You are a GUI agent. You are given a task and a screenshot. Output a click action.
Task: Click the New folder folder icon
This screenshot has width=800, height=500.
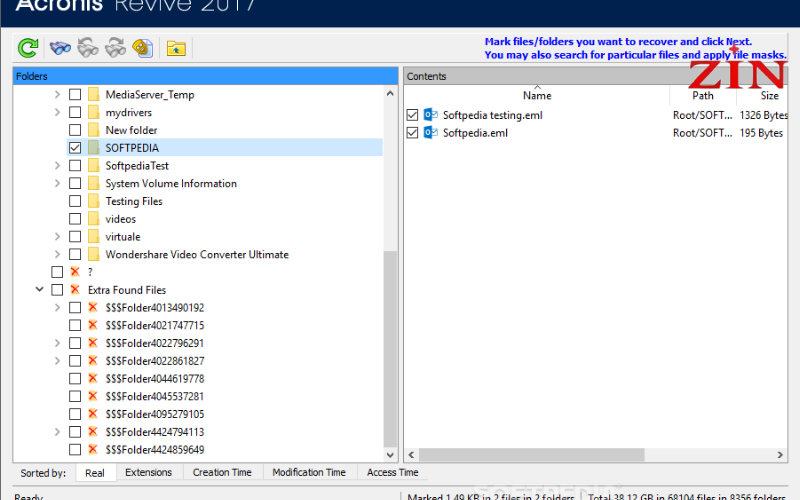tap(93, 130)
